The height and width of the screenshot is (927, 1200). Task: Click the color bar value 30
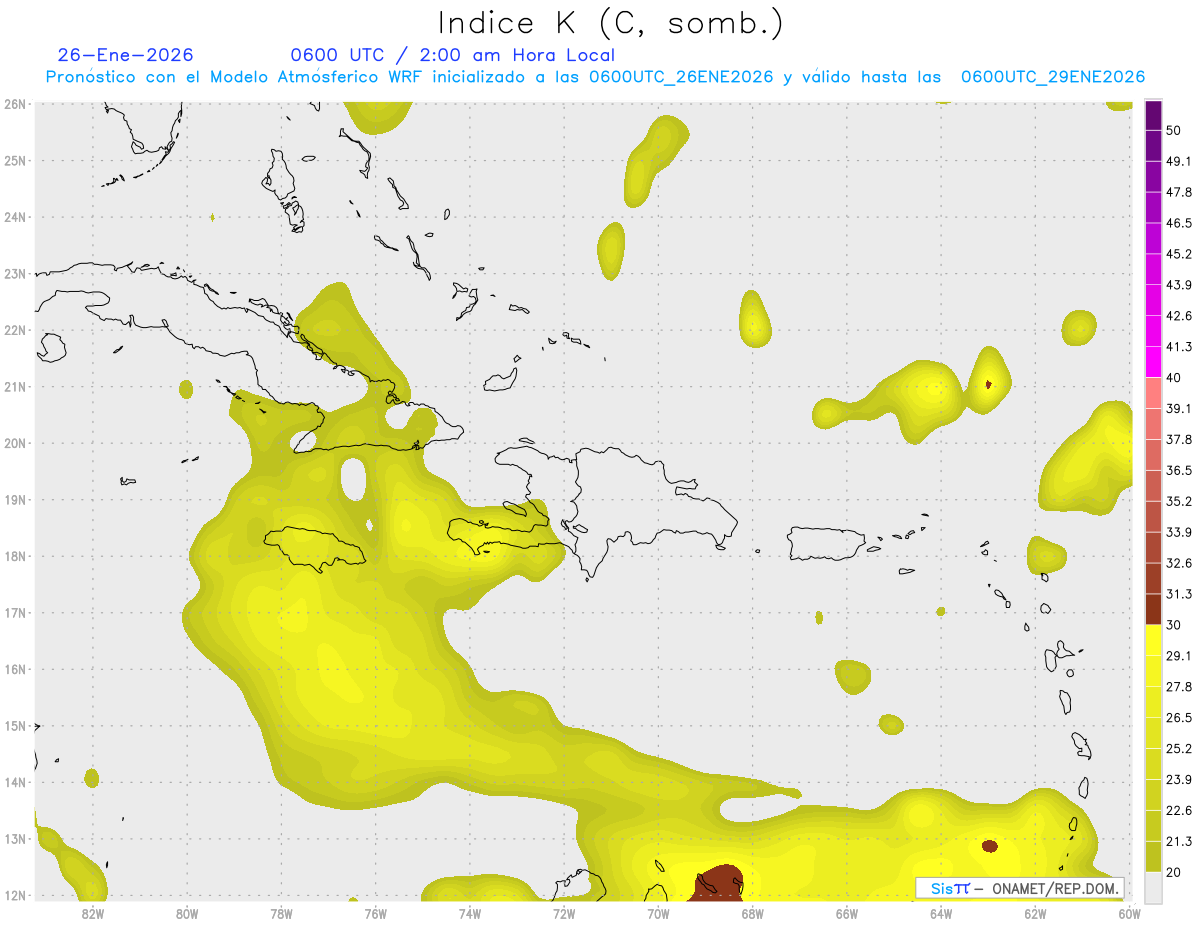(1175, 625)
